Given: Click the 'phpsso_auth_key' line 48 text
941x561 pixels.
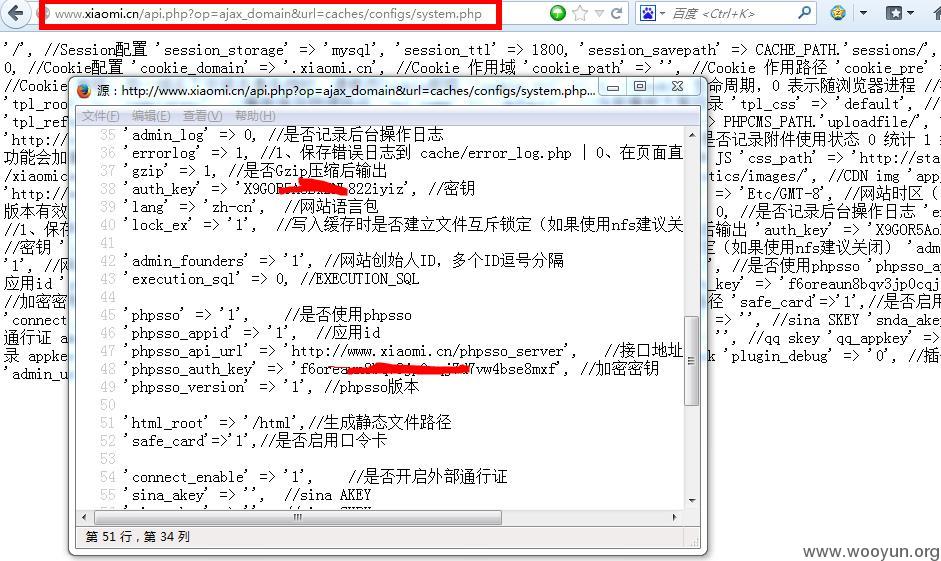Looking at the screenshot, I should coord(391,369).
